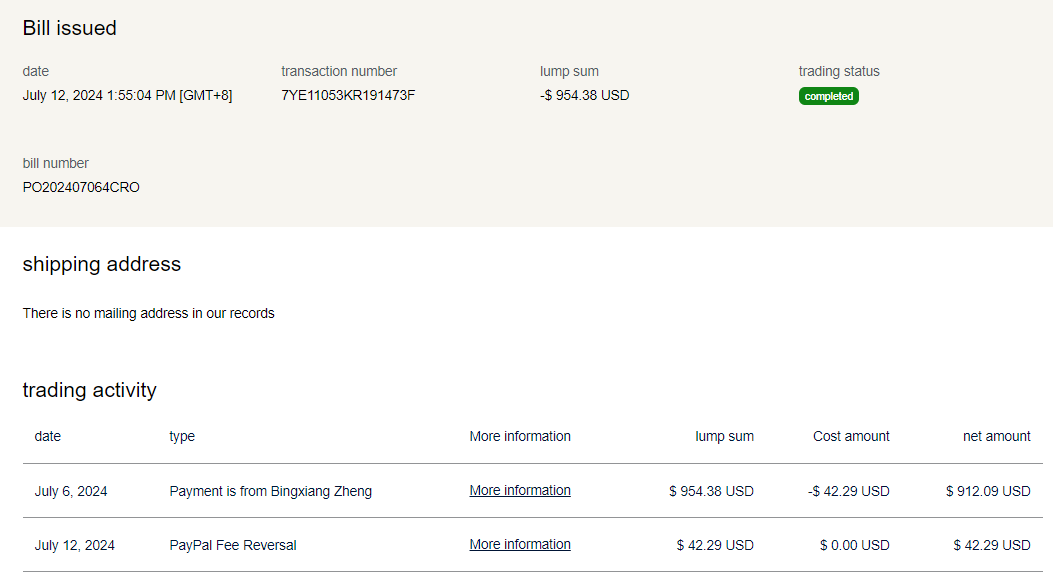
Task: Click the trading activity heading
Action: (90, 390)
